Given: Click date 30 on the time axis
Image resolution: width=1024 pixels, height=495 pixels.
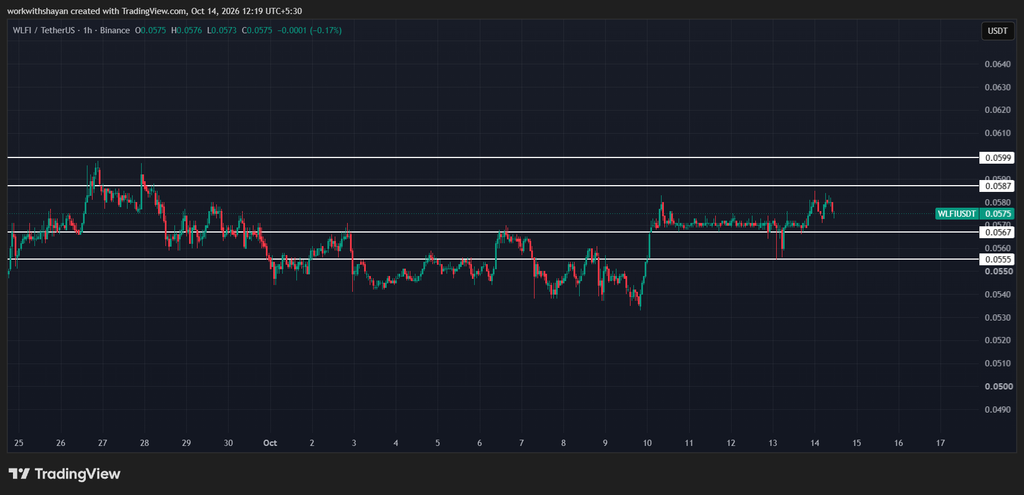Looking at the screenshot, I should tap(228, 443).
